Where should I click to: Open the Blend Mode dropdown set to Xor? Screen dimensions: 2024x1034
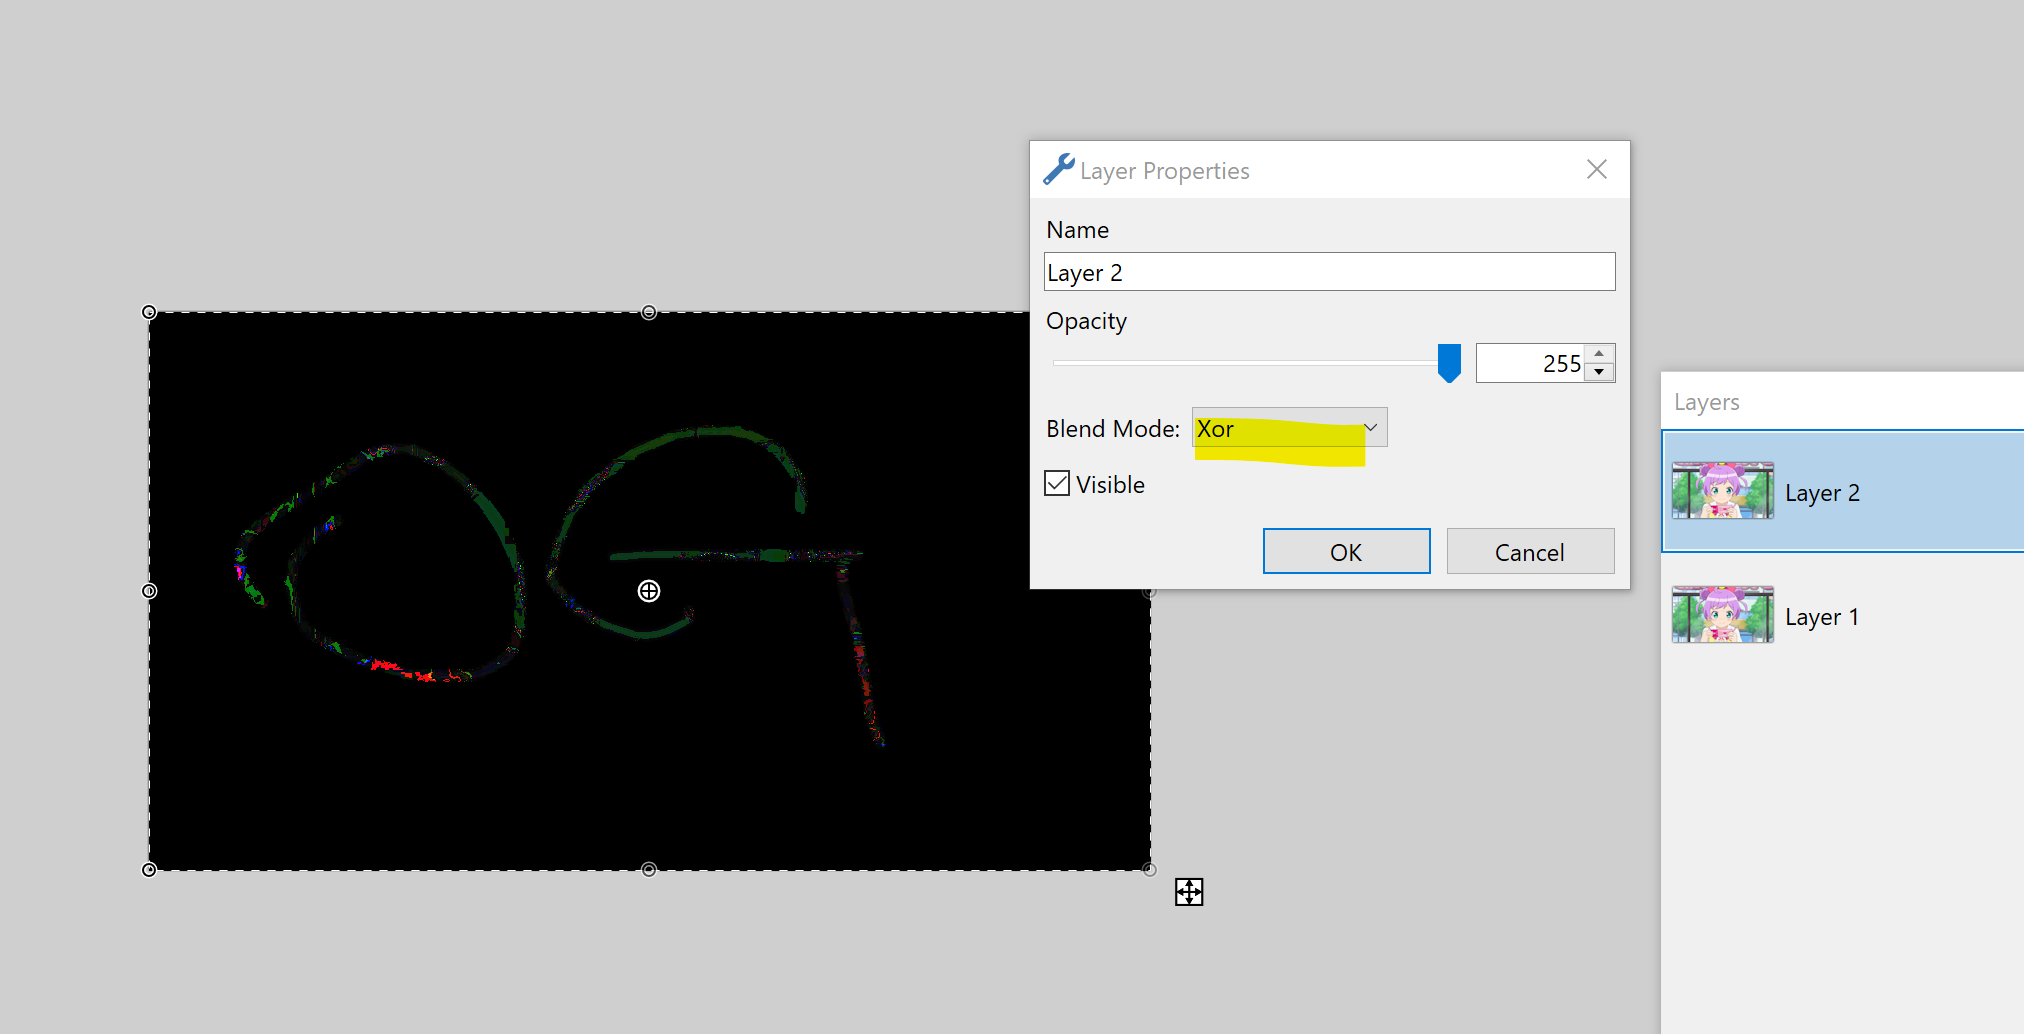click(x=1289, y=428)
